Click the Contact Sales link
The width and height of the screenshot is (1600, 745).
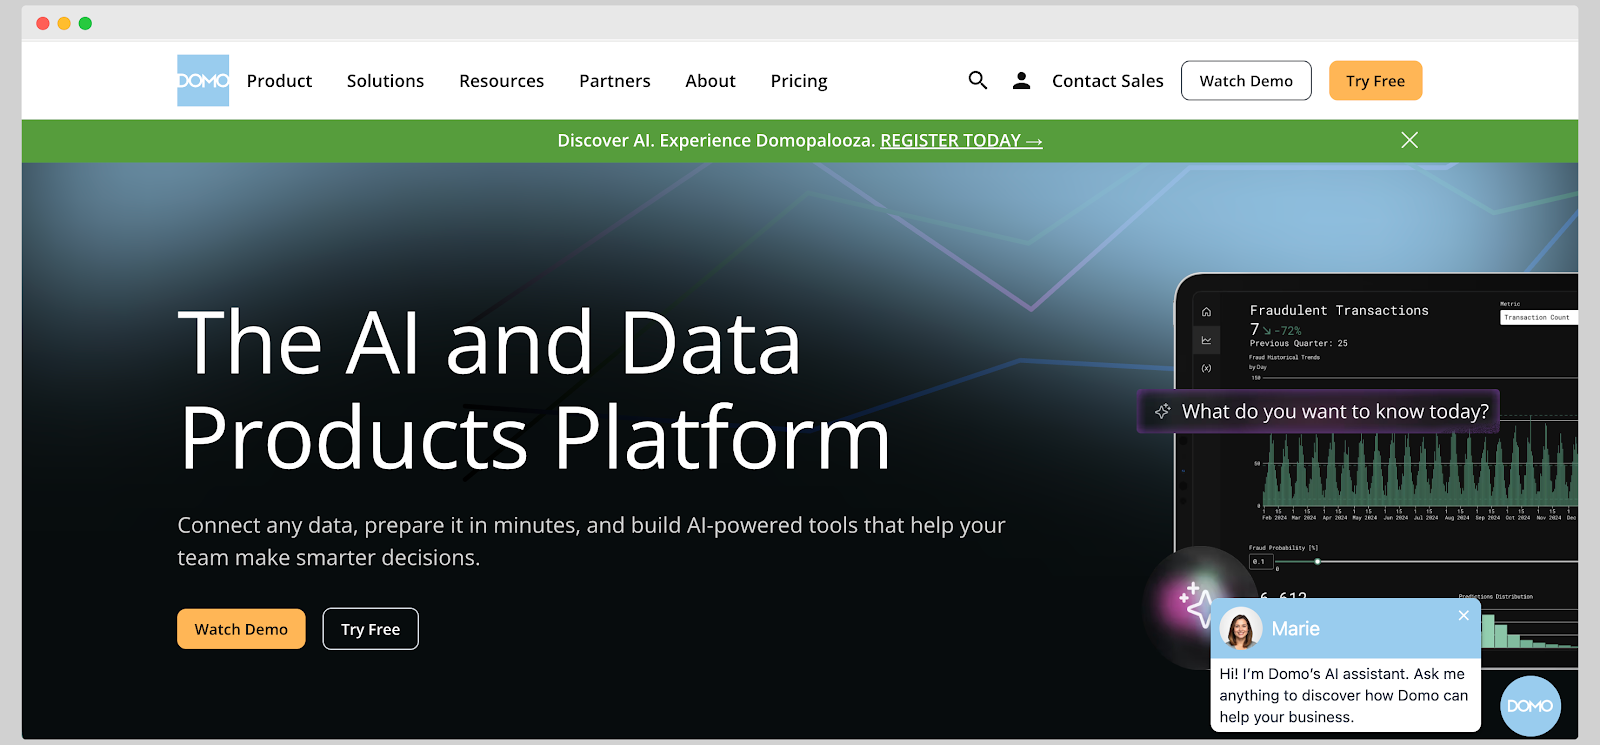[x=1107, y=81]
